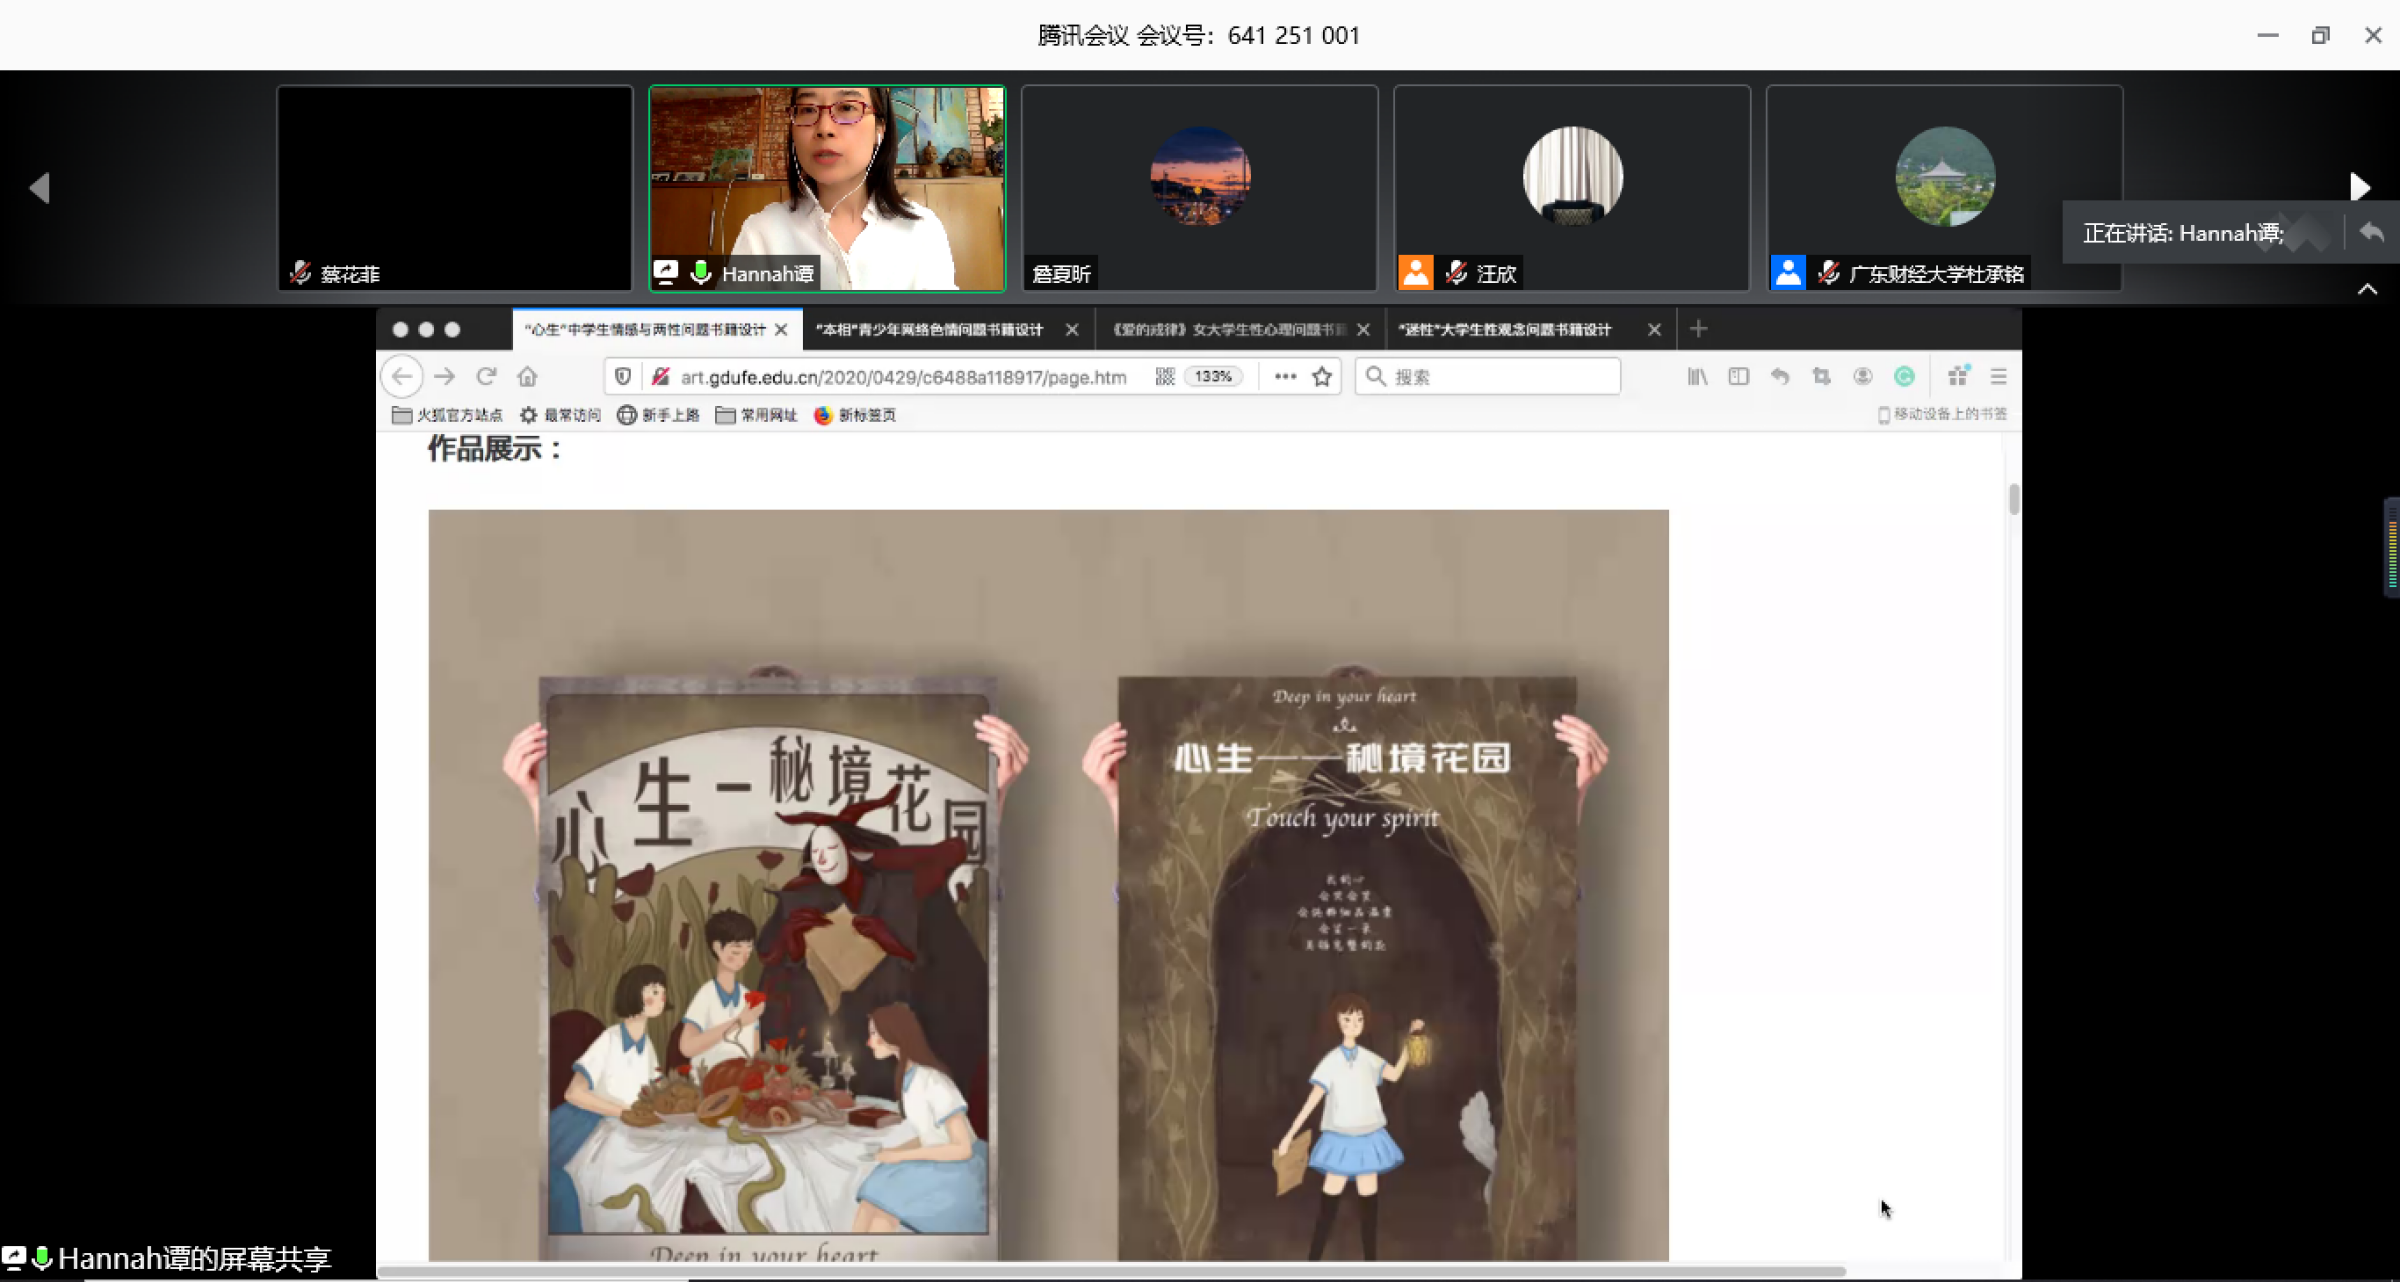The width and height of the screenshot is (2400, 1282).
Task: Collapse the participant video strip chevron
Action: pyautogui.click(x=2367, y=290)
